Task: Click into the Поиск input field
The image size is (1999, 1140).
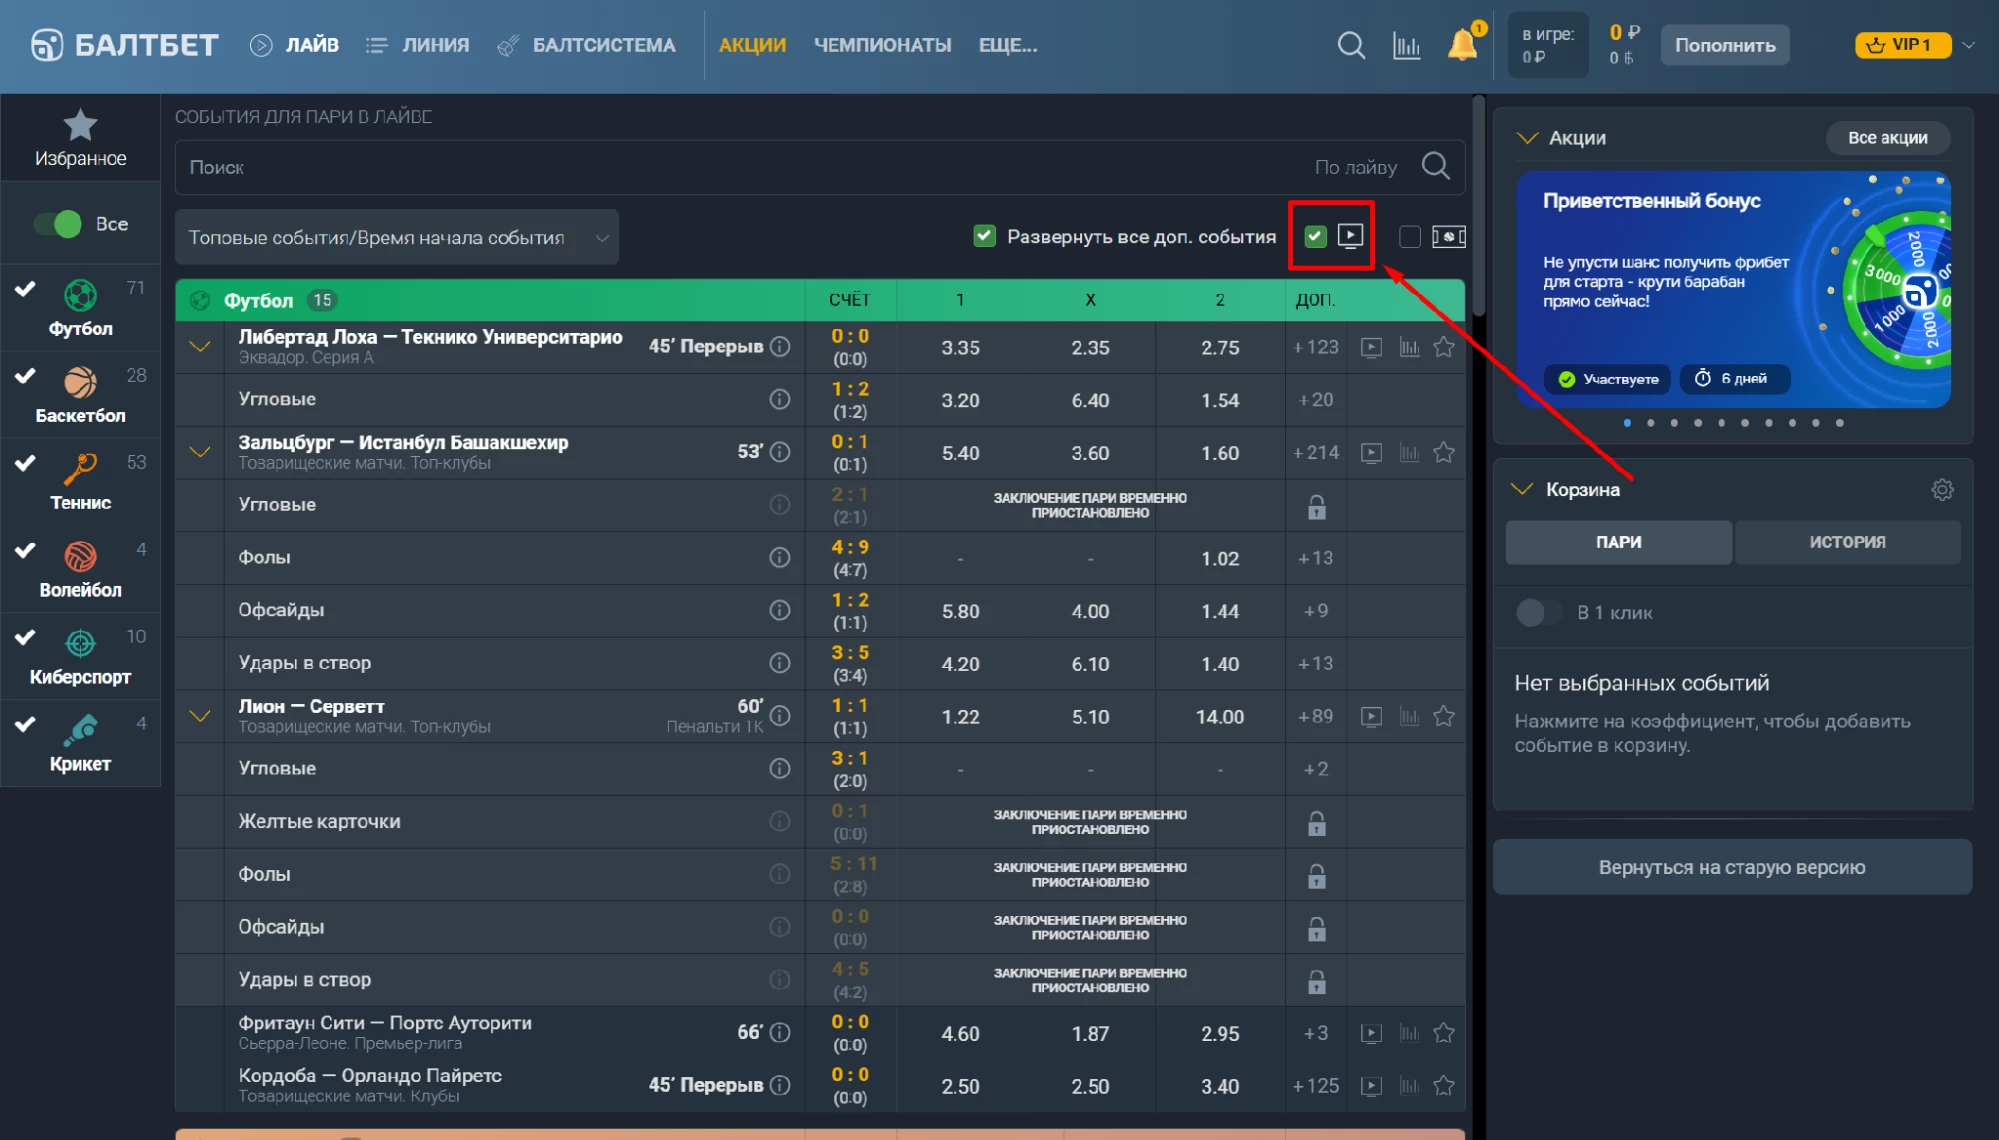Action: point(740,167)
